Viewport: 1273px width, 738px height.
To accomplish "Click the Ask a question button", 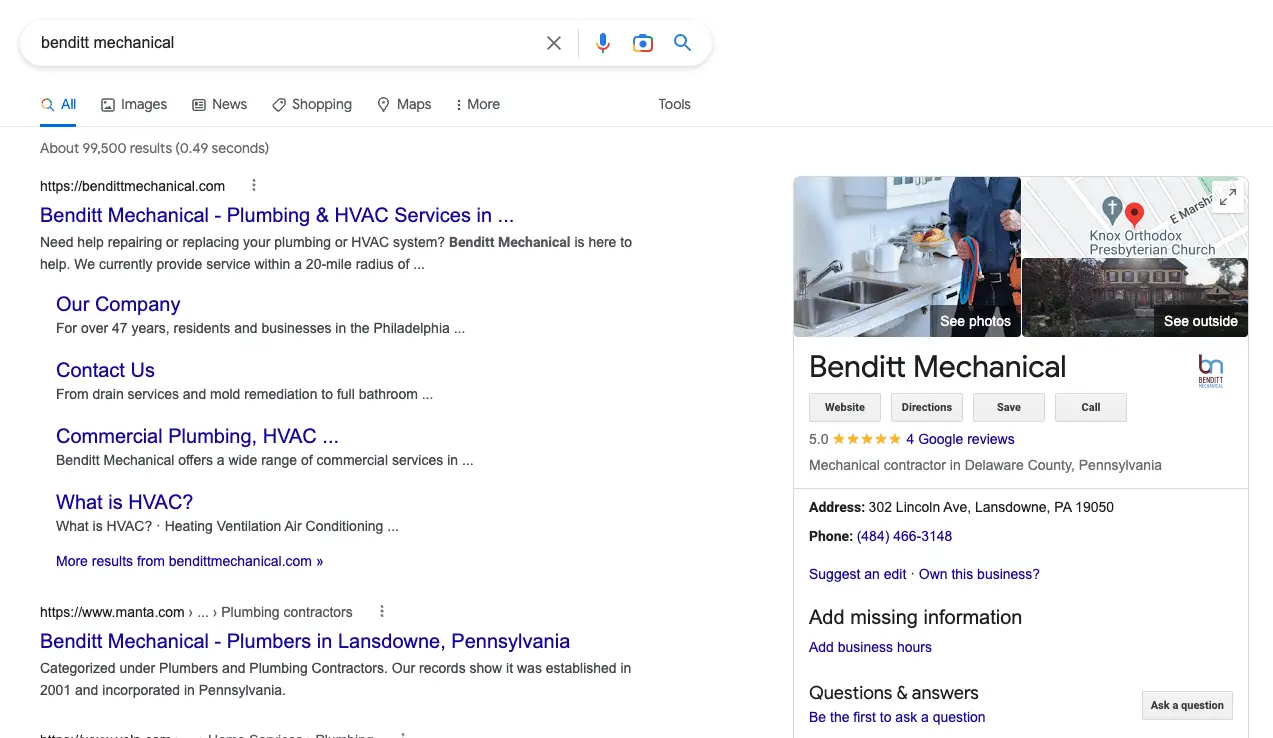I will pyautogui.click(x=1187, y=705).
